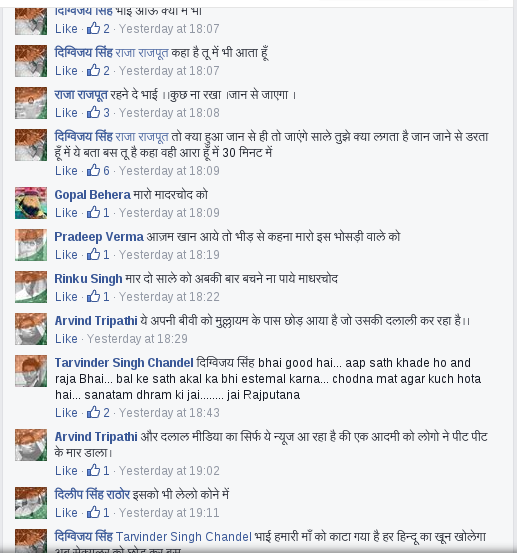
Task: Click thumbs-up icon under Gopal Behera's comment
Action: [93, 212]
